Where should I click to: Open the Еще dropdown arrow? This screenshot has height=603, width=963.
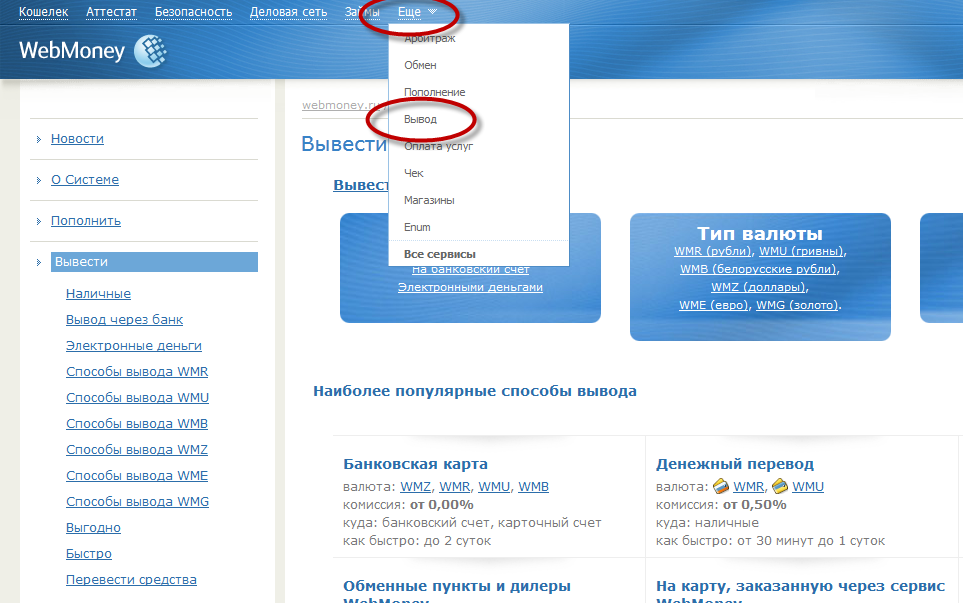[x=432, y=12]
